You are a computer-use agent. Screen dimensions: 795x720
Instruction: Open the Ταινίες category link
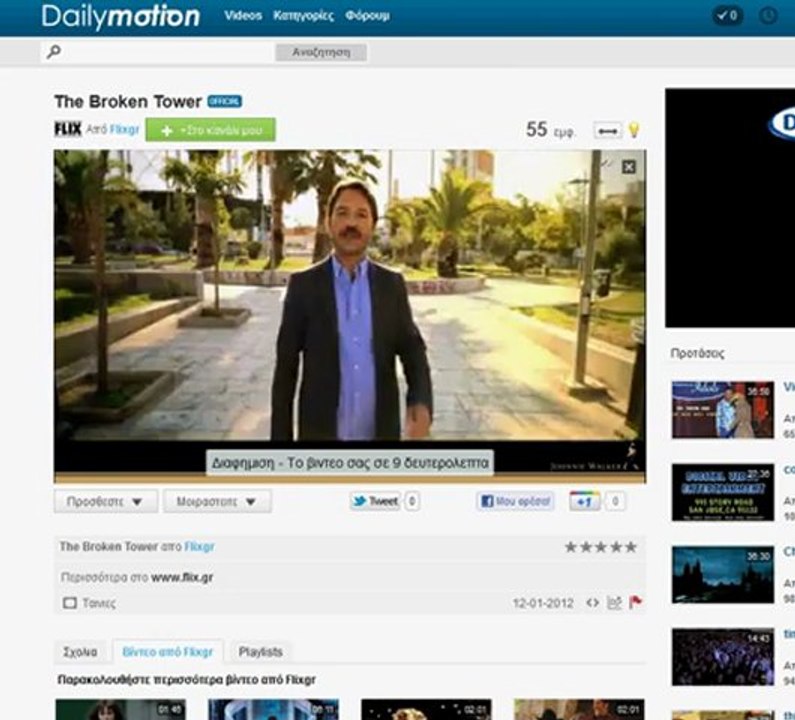99,603
